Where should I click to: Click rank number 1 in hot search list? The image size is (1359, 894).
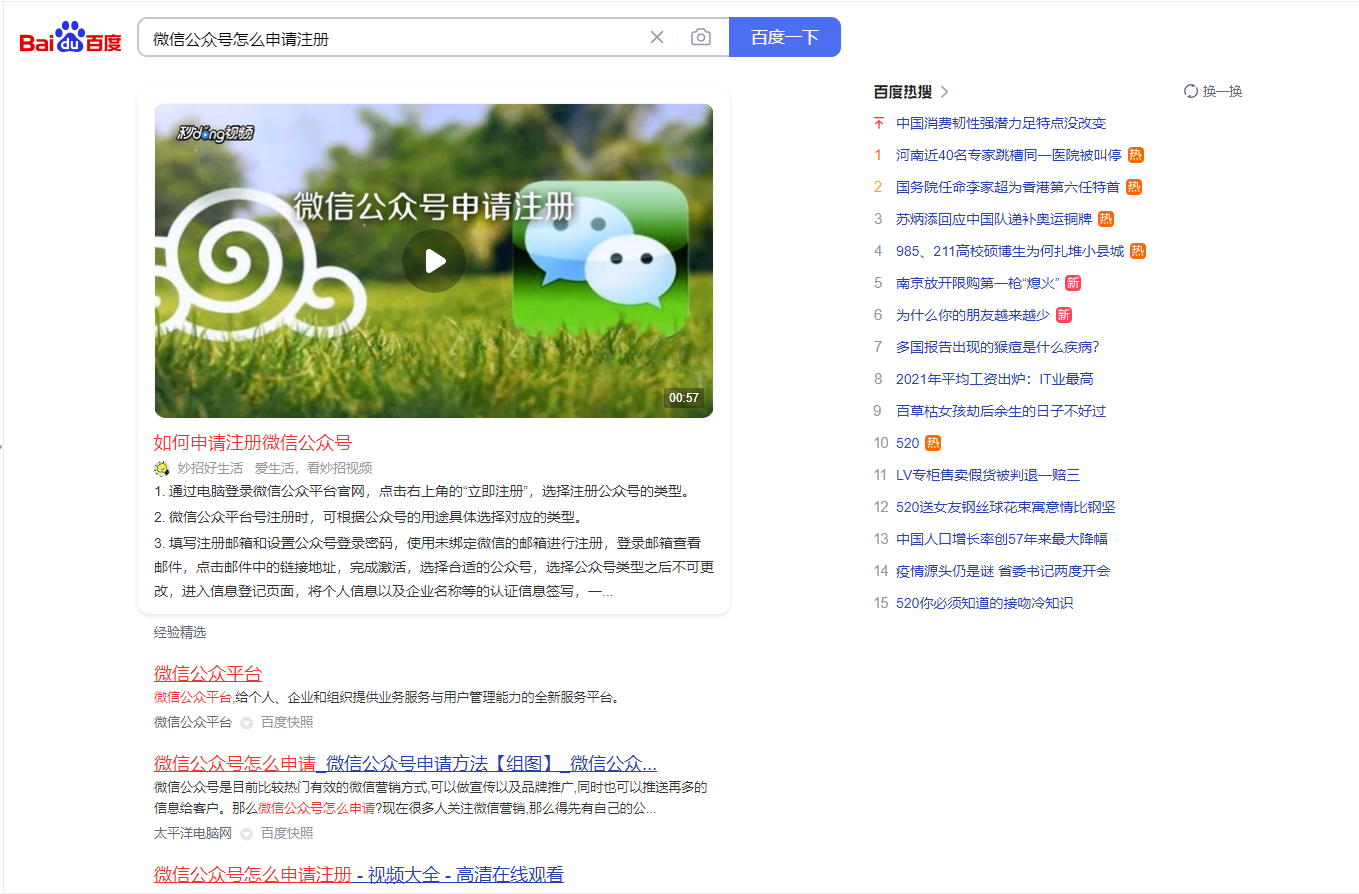[x=878, y=155]
